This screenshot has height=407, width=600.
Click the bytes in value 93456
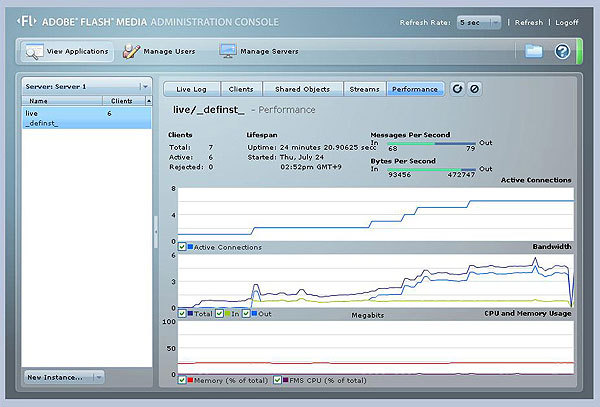point(399,175)
